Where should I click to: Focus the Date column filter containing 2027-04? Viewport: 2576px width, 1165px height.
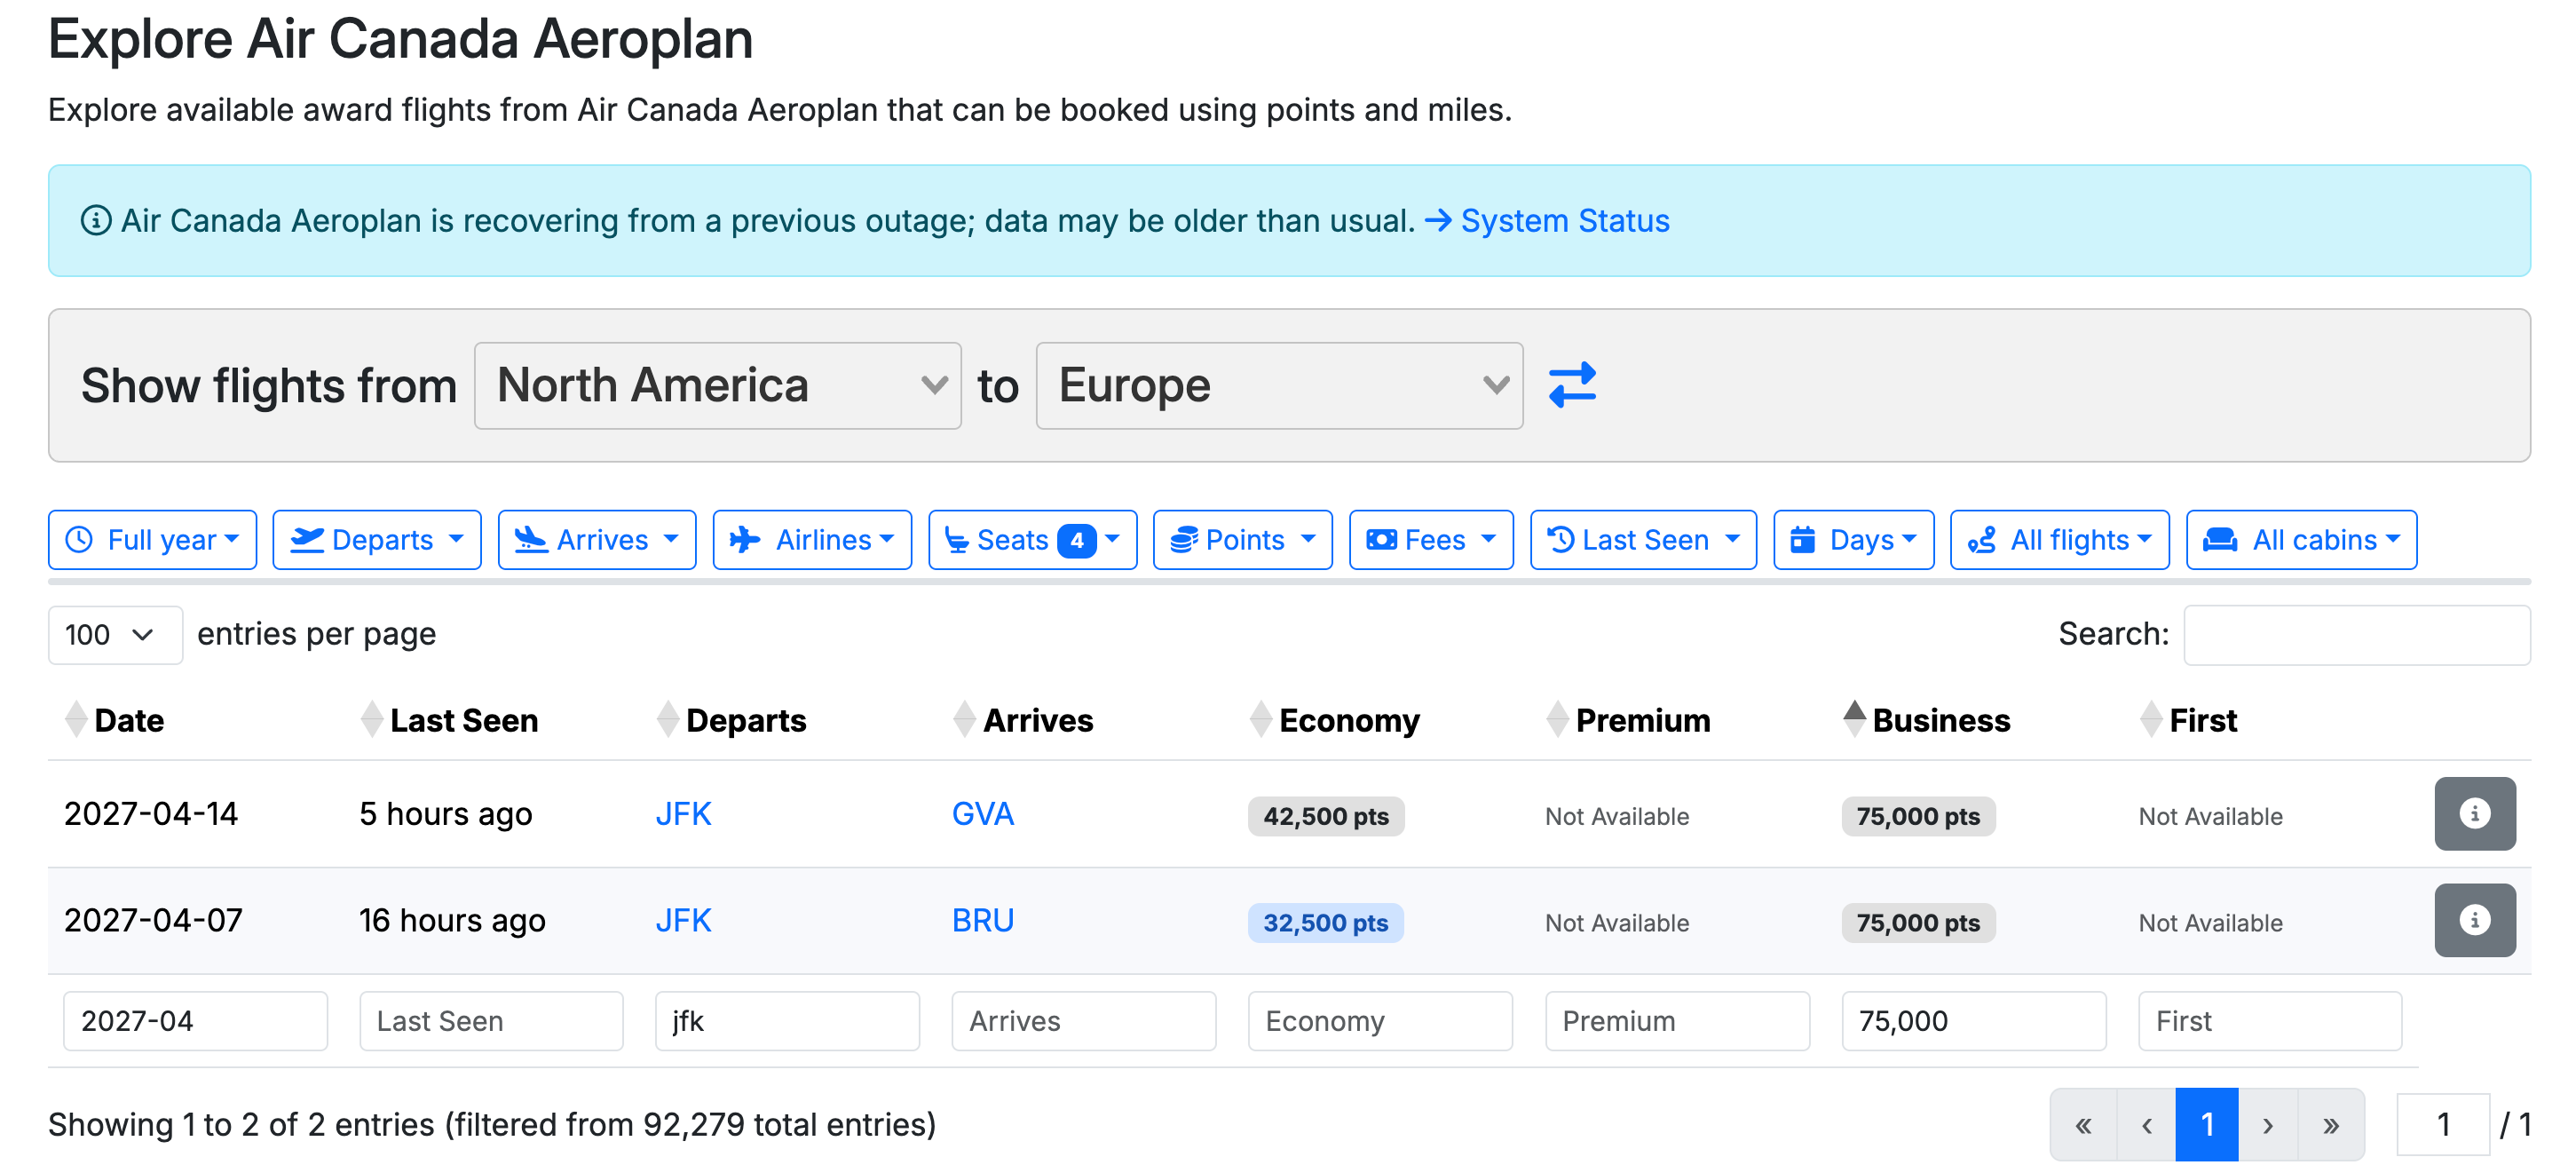[195, 1021]
